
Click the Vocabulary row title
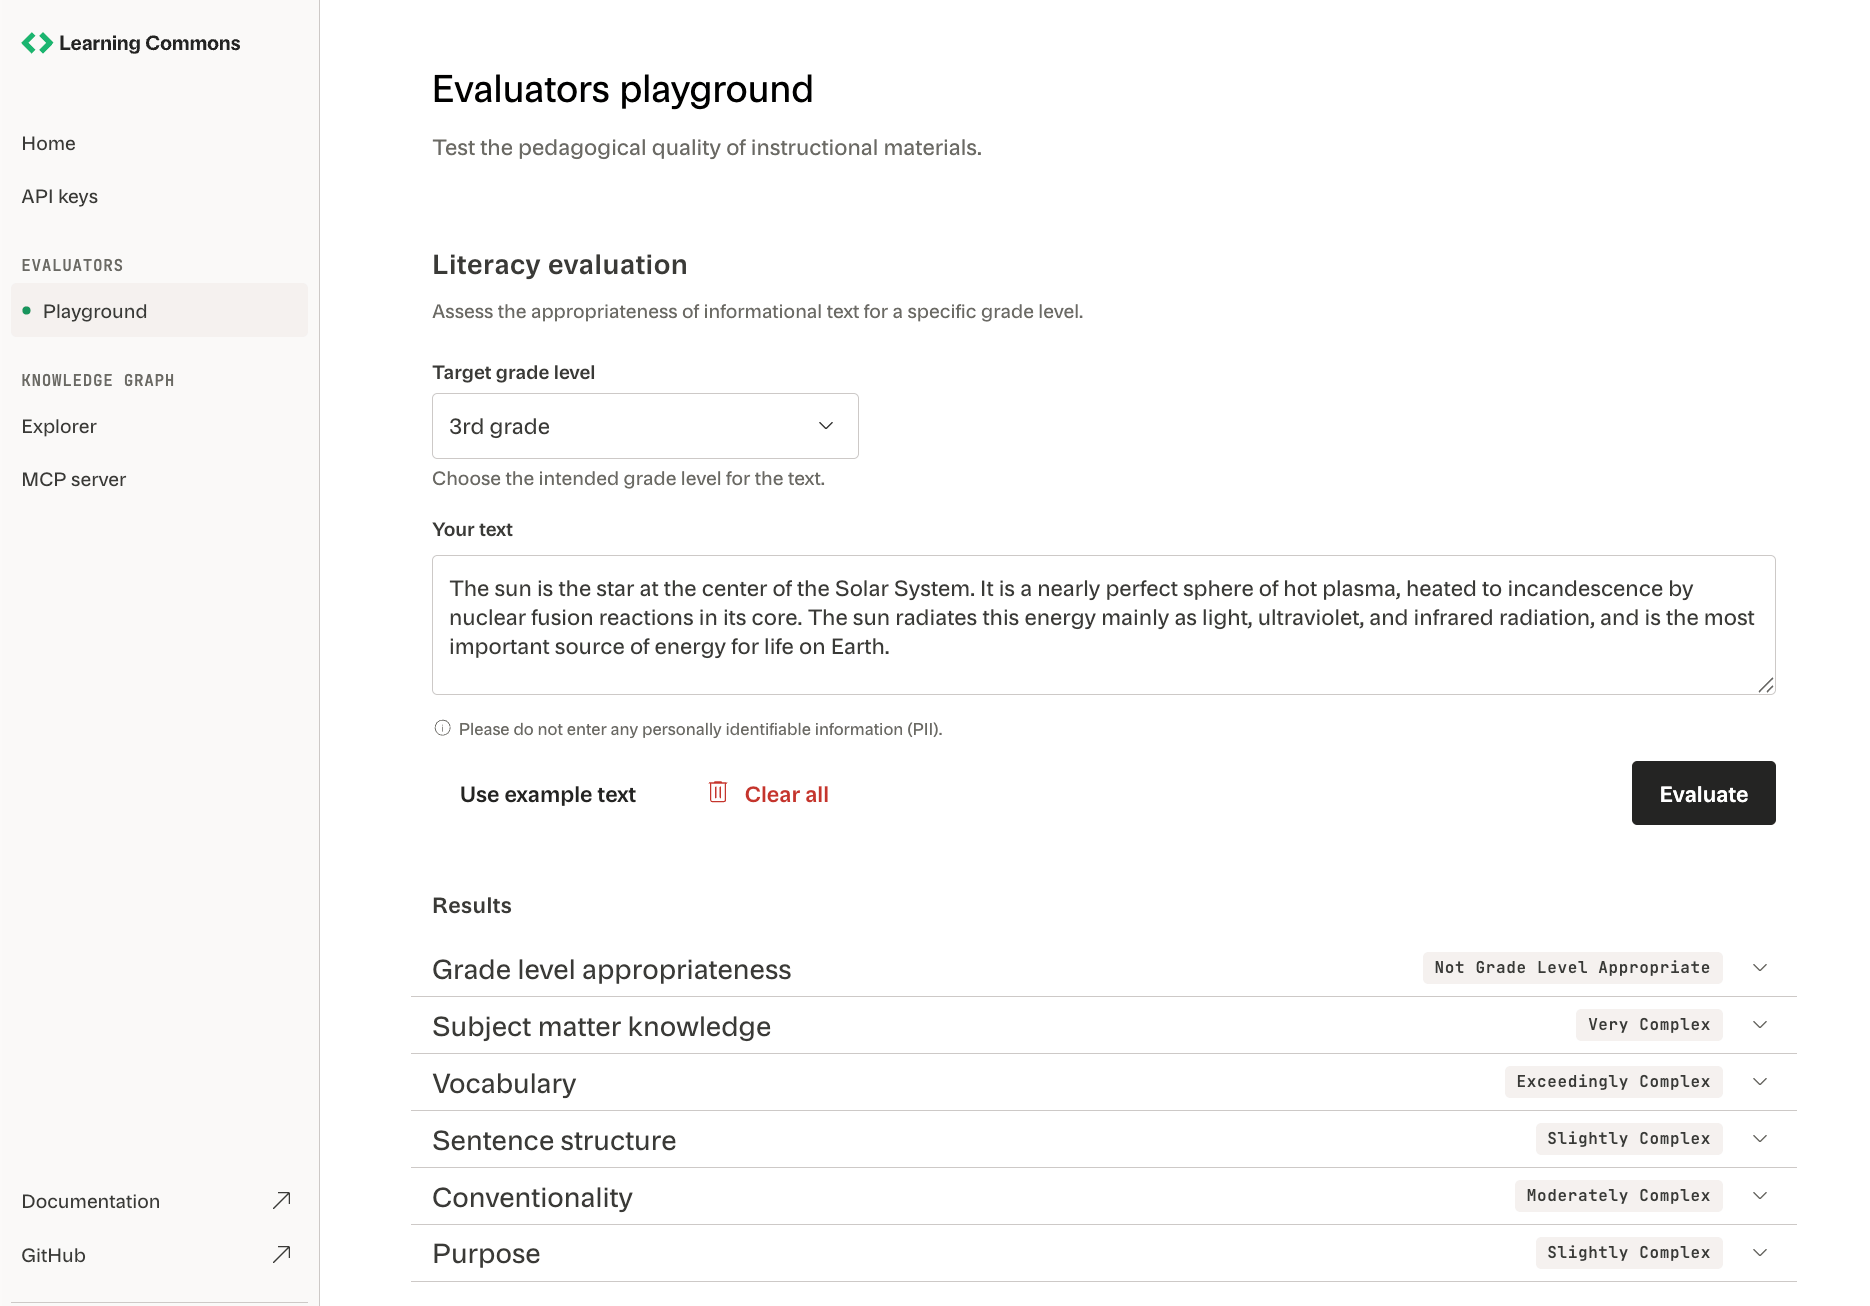(504, 1083)
